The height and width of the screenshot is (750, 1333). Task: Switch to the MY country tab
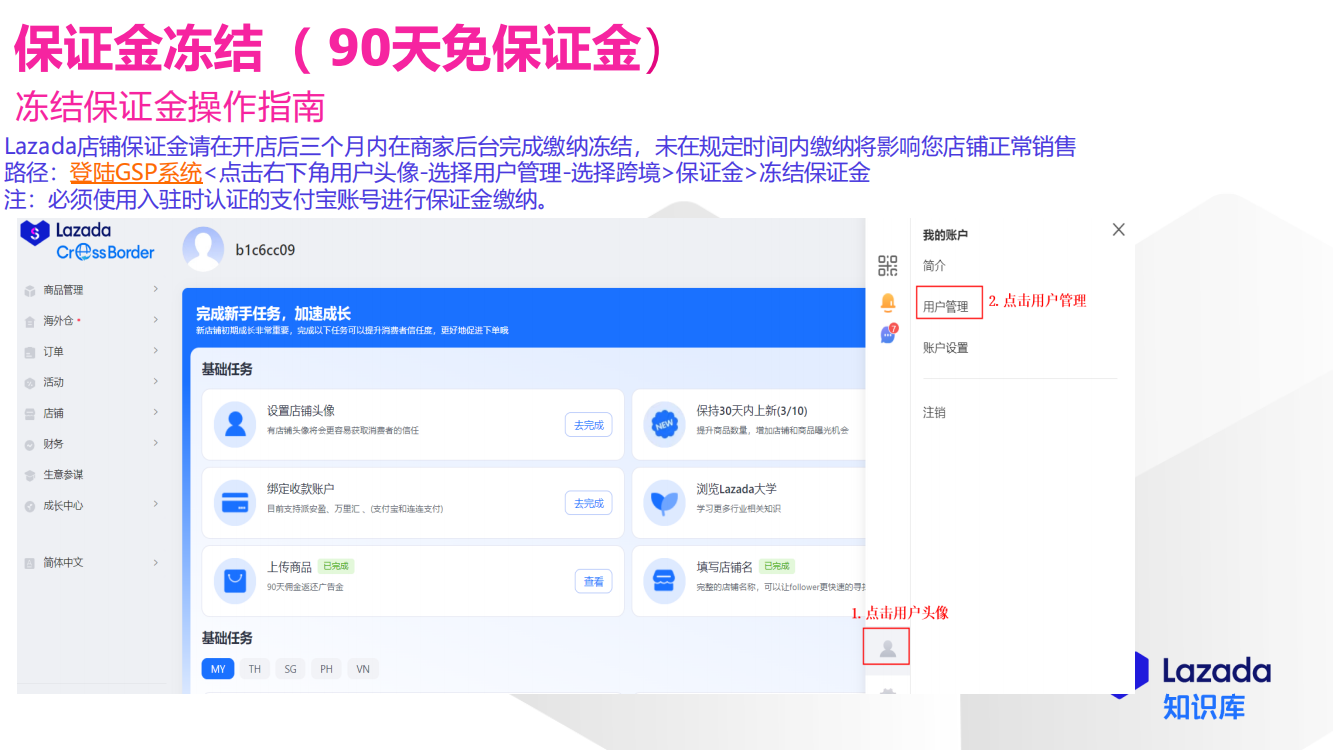click(x=218, y=669)
